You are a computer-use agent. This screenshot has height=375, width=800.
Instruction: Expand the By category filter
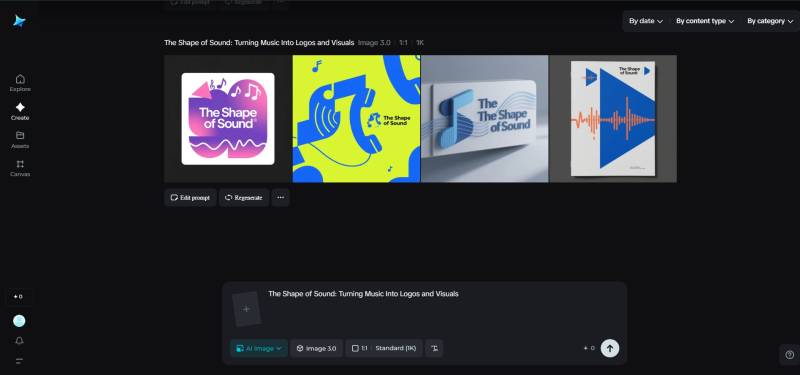770,21
